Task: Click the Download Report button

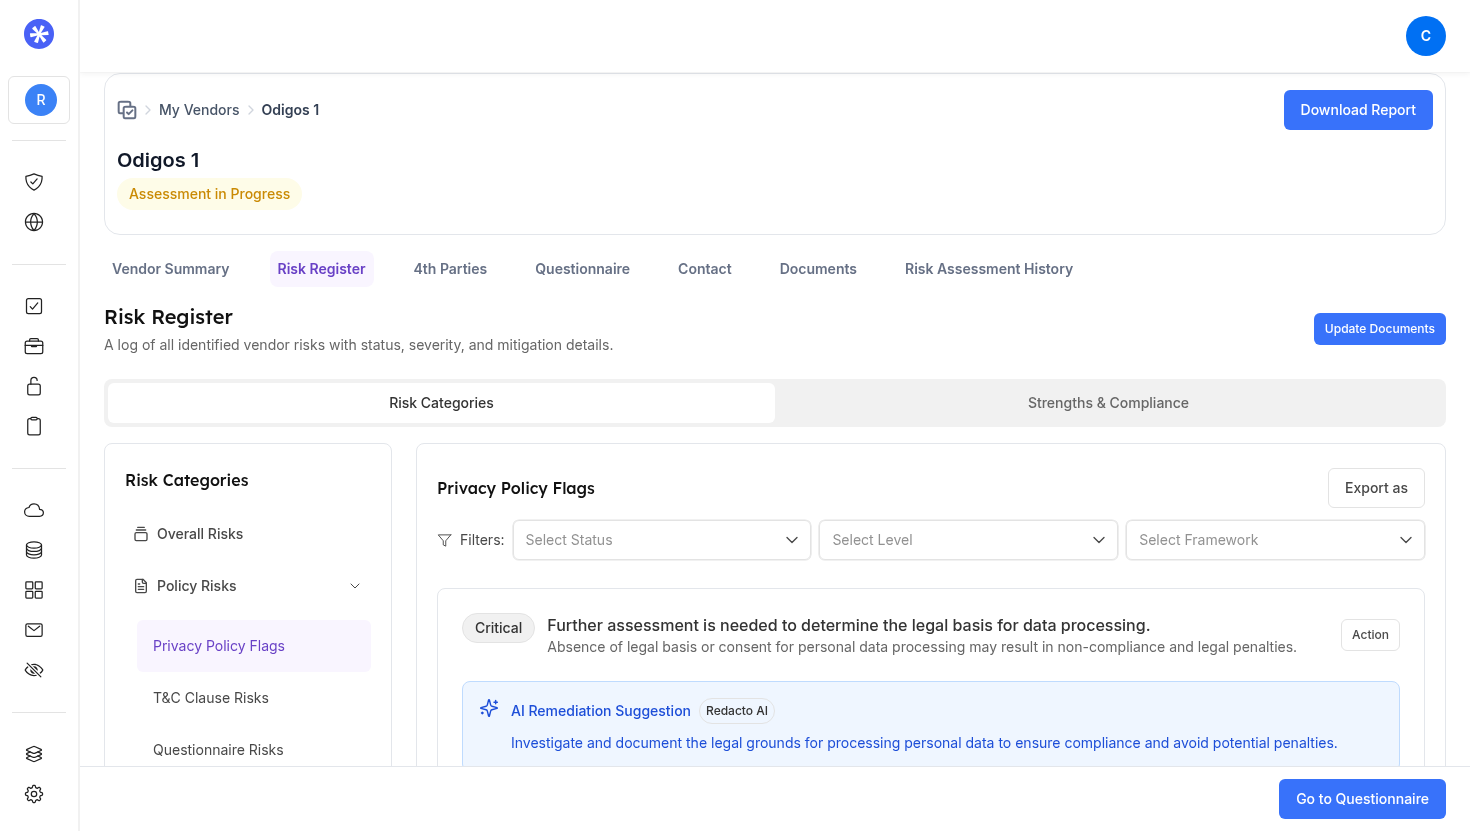Action: [1357, 110]
